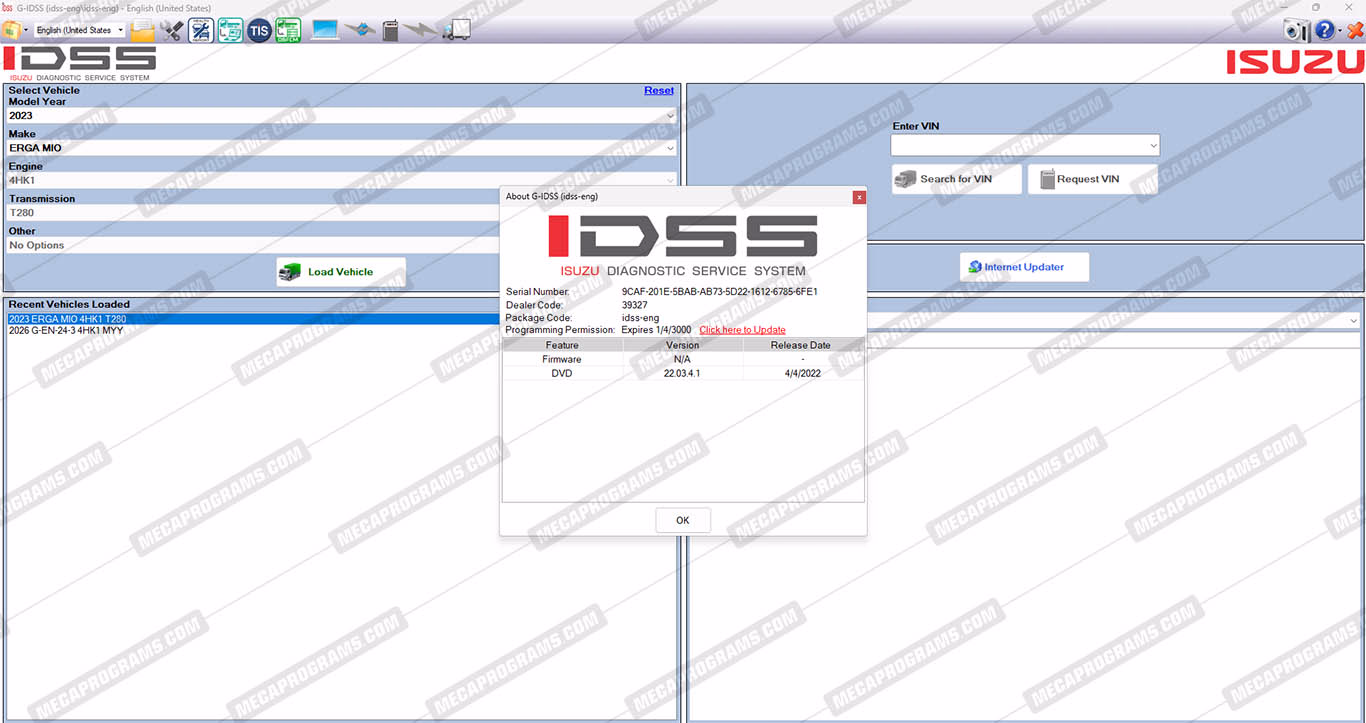Take a screenshot with the camera icon
1366x723 pixels.
[1296, 31]
